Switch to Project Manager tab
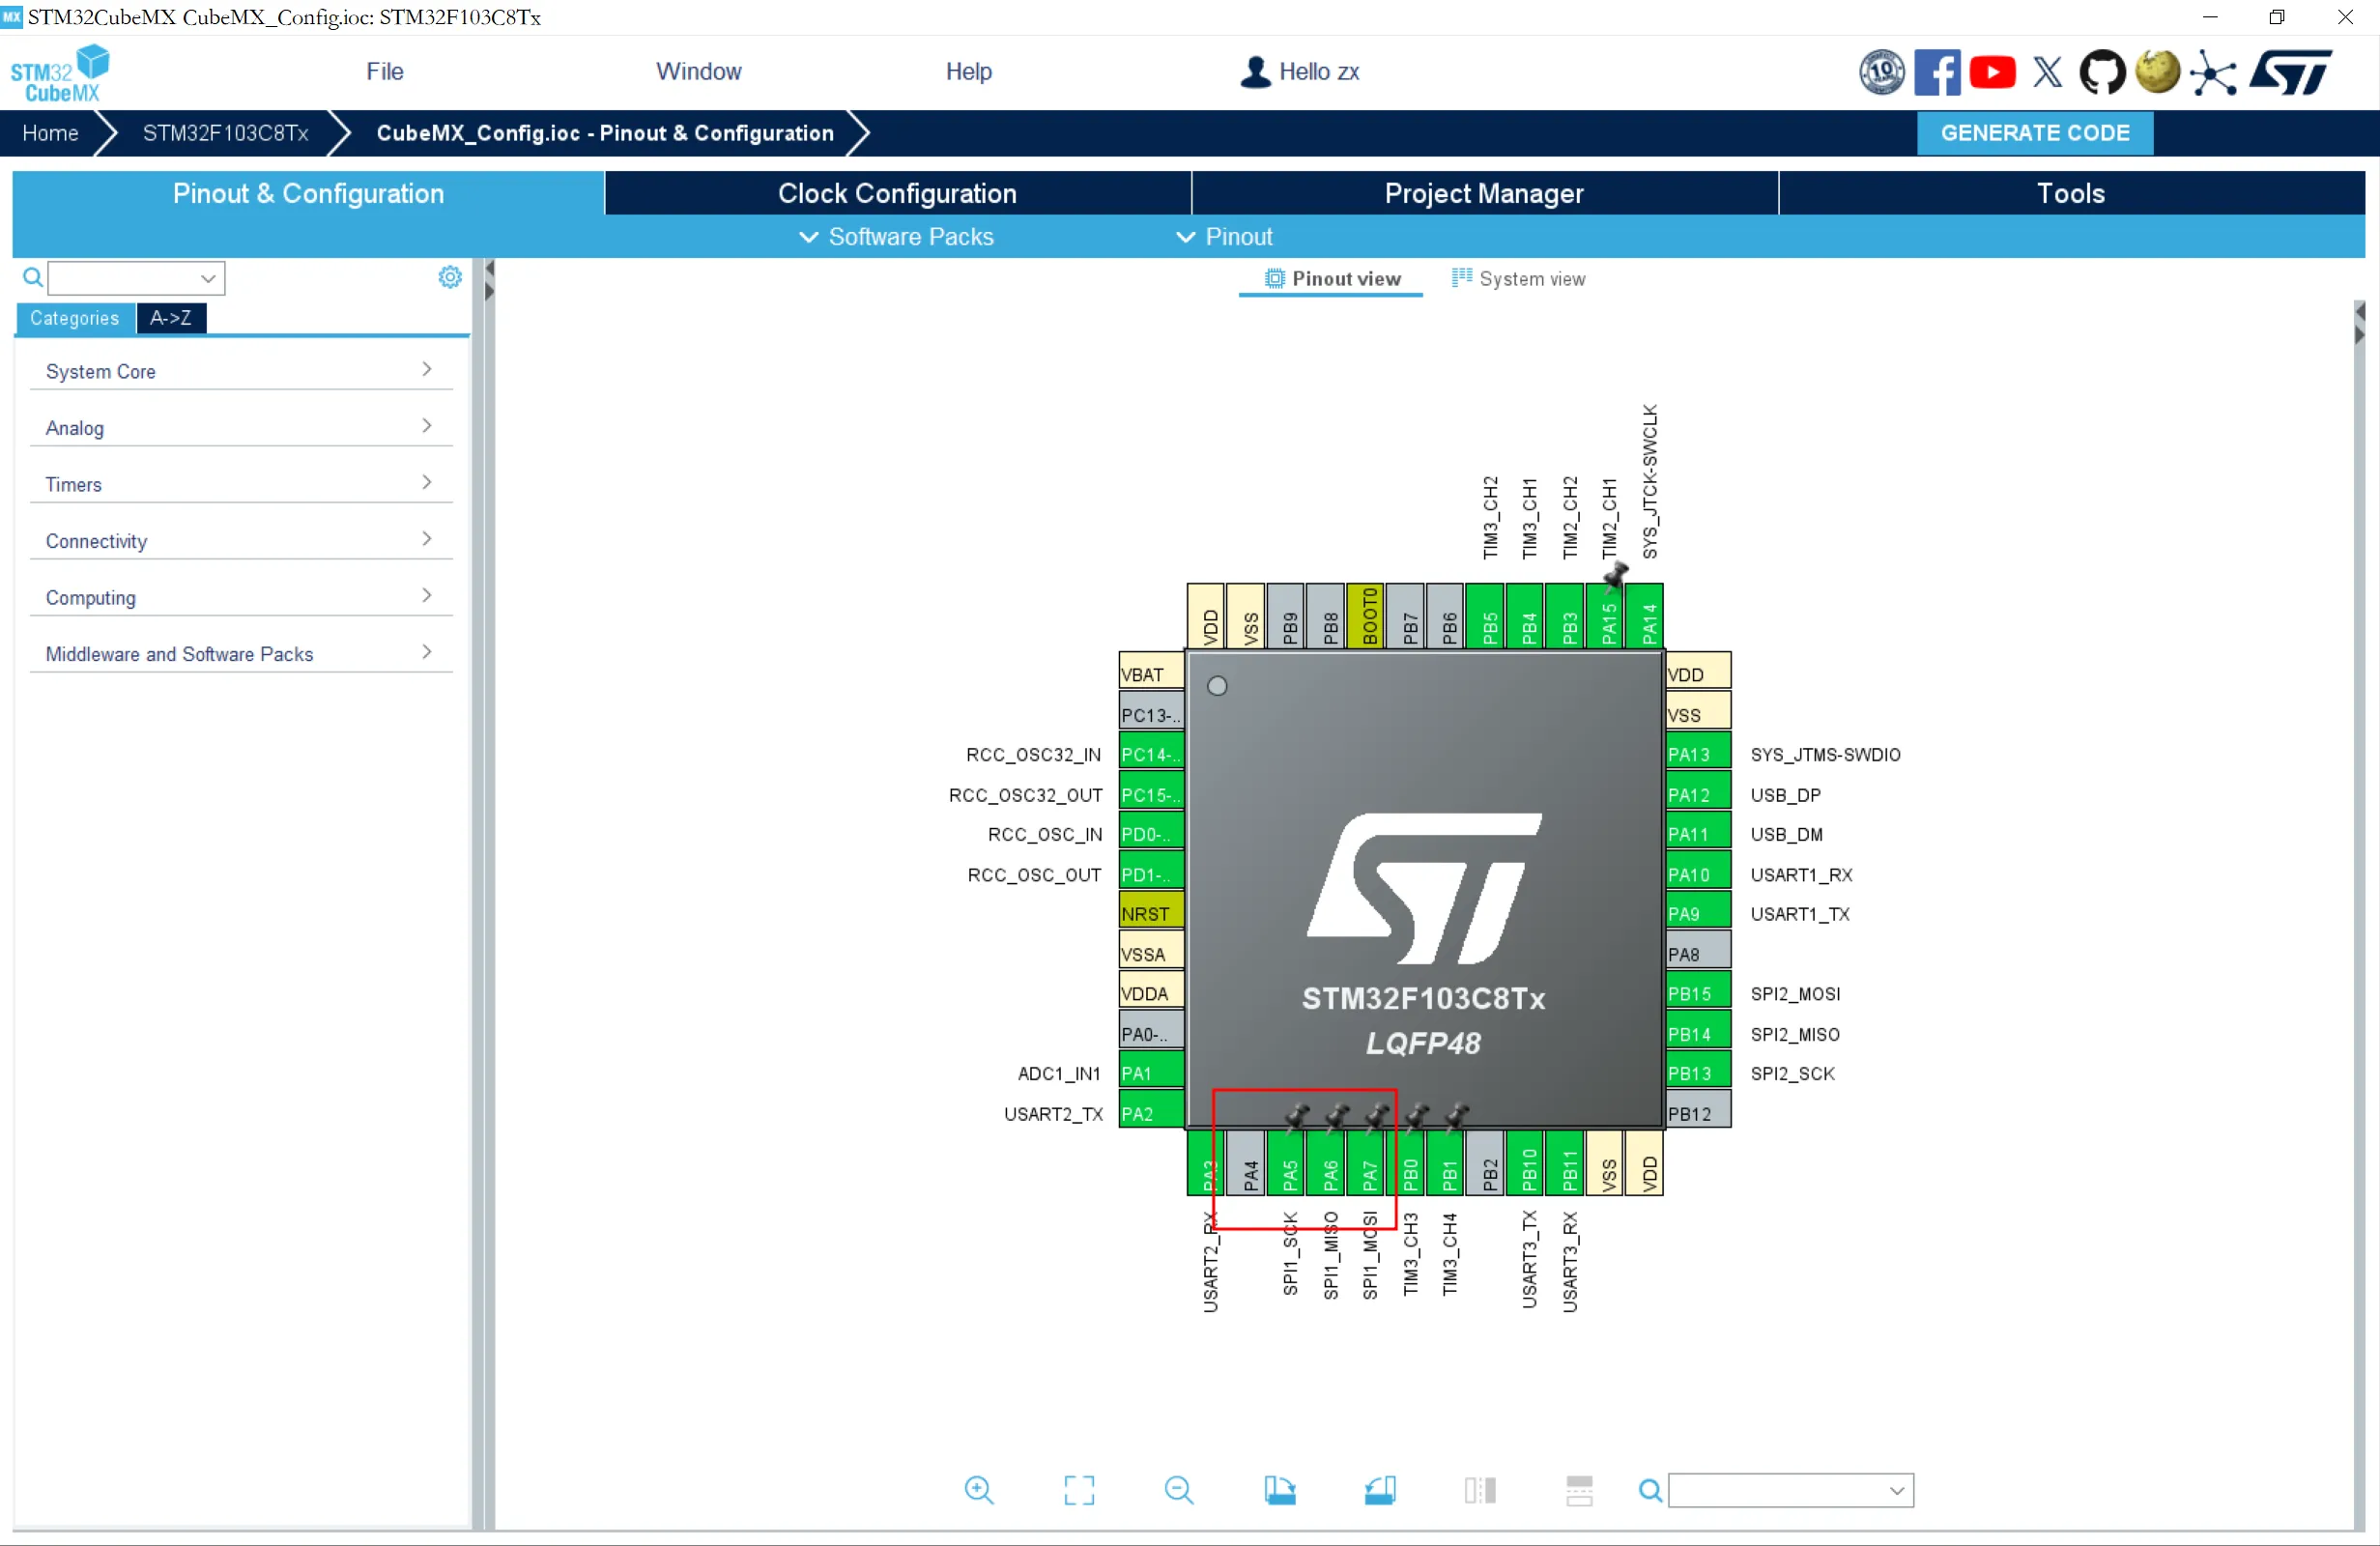This screenshot has height=1546, width=2380. tap(1484, 193)
